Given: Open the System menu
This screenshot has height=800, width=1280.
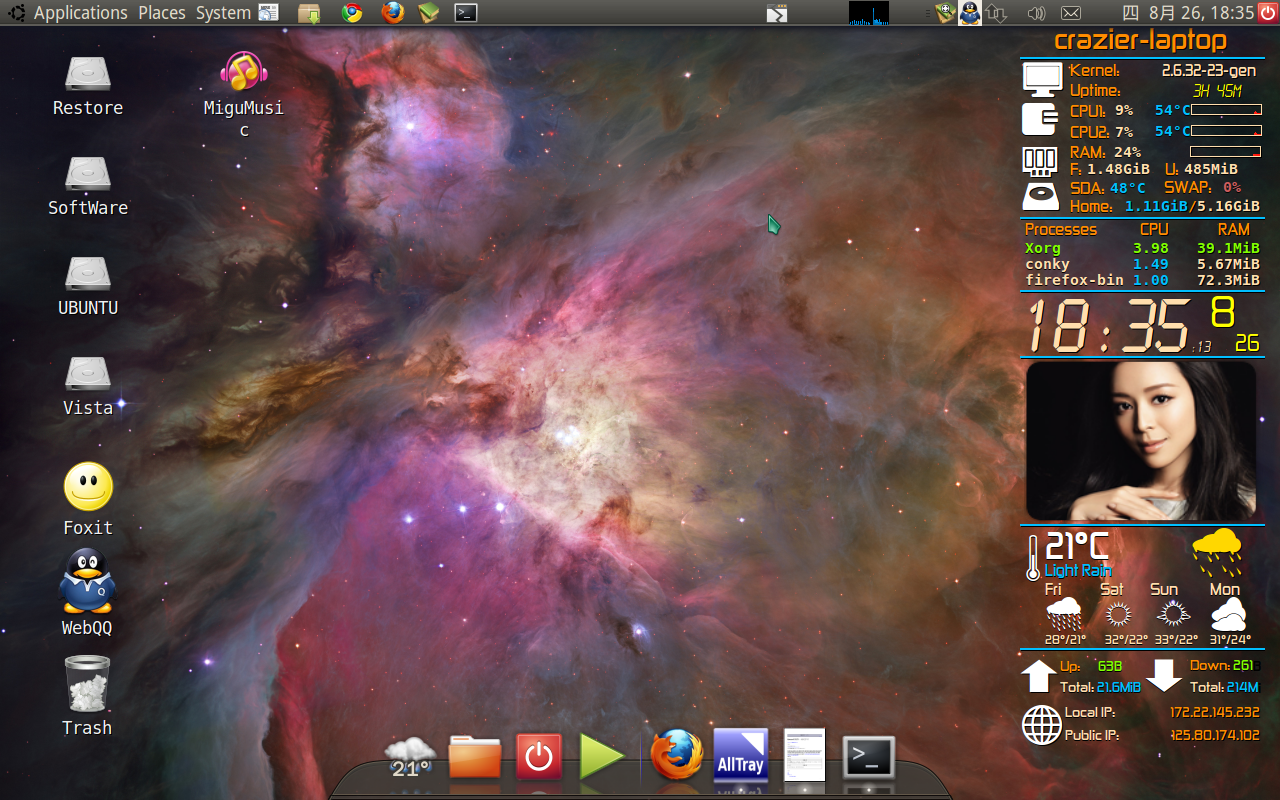Looking at the screenshot, I should pos(223,13).
